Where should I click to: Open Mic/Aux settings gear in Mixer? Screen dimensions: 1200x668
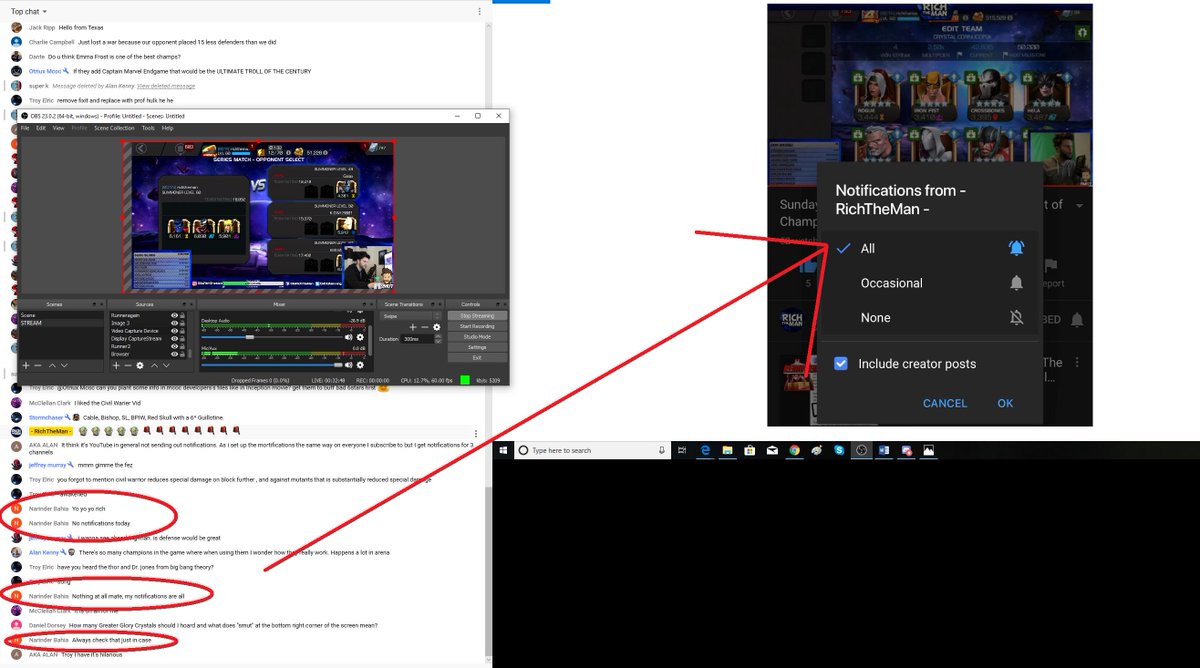pos(360,365)
